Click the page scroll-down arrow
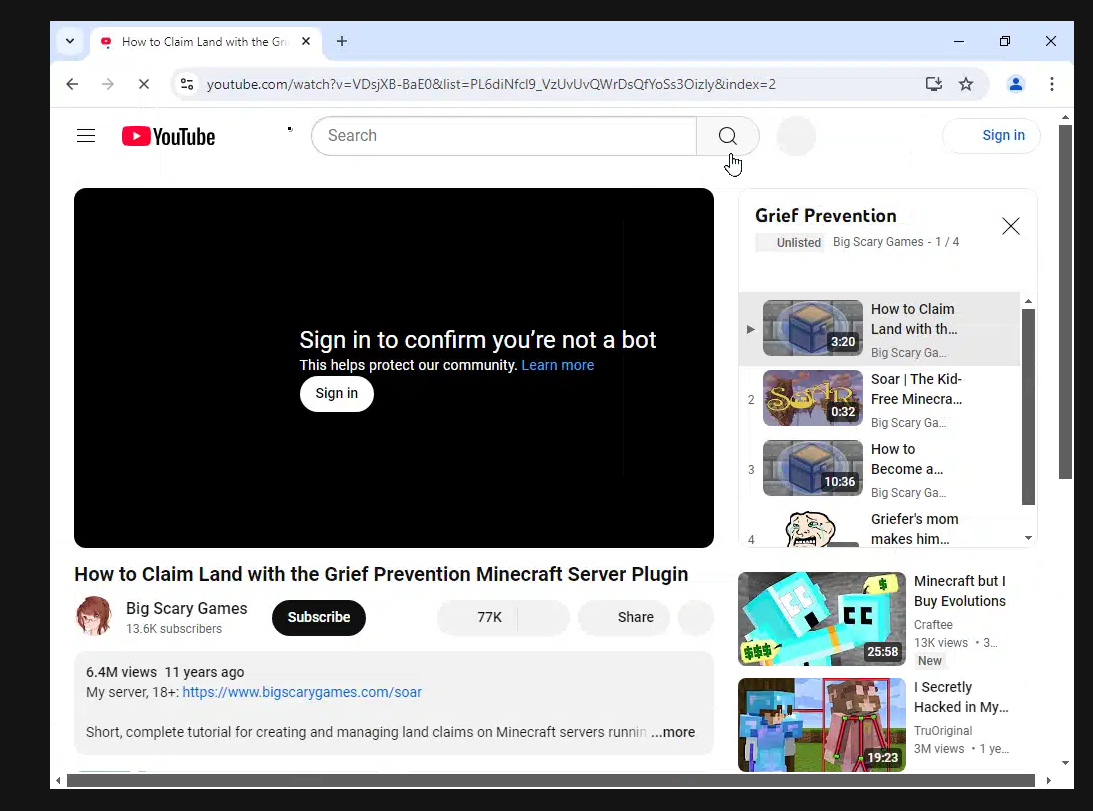The height and width of the screenshot is (811, 1093). (x=1065, y=763)
